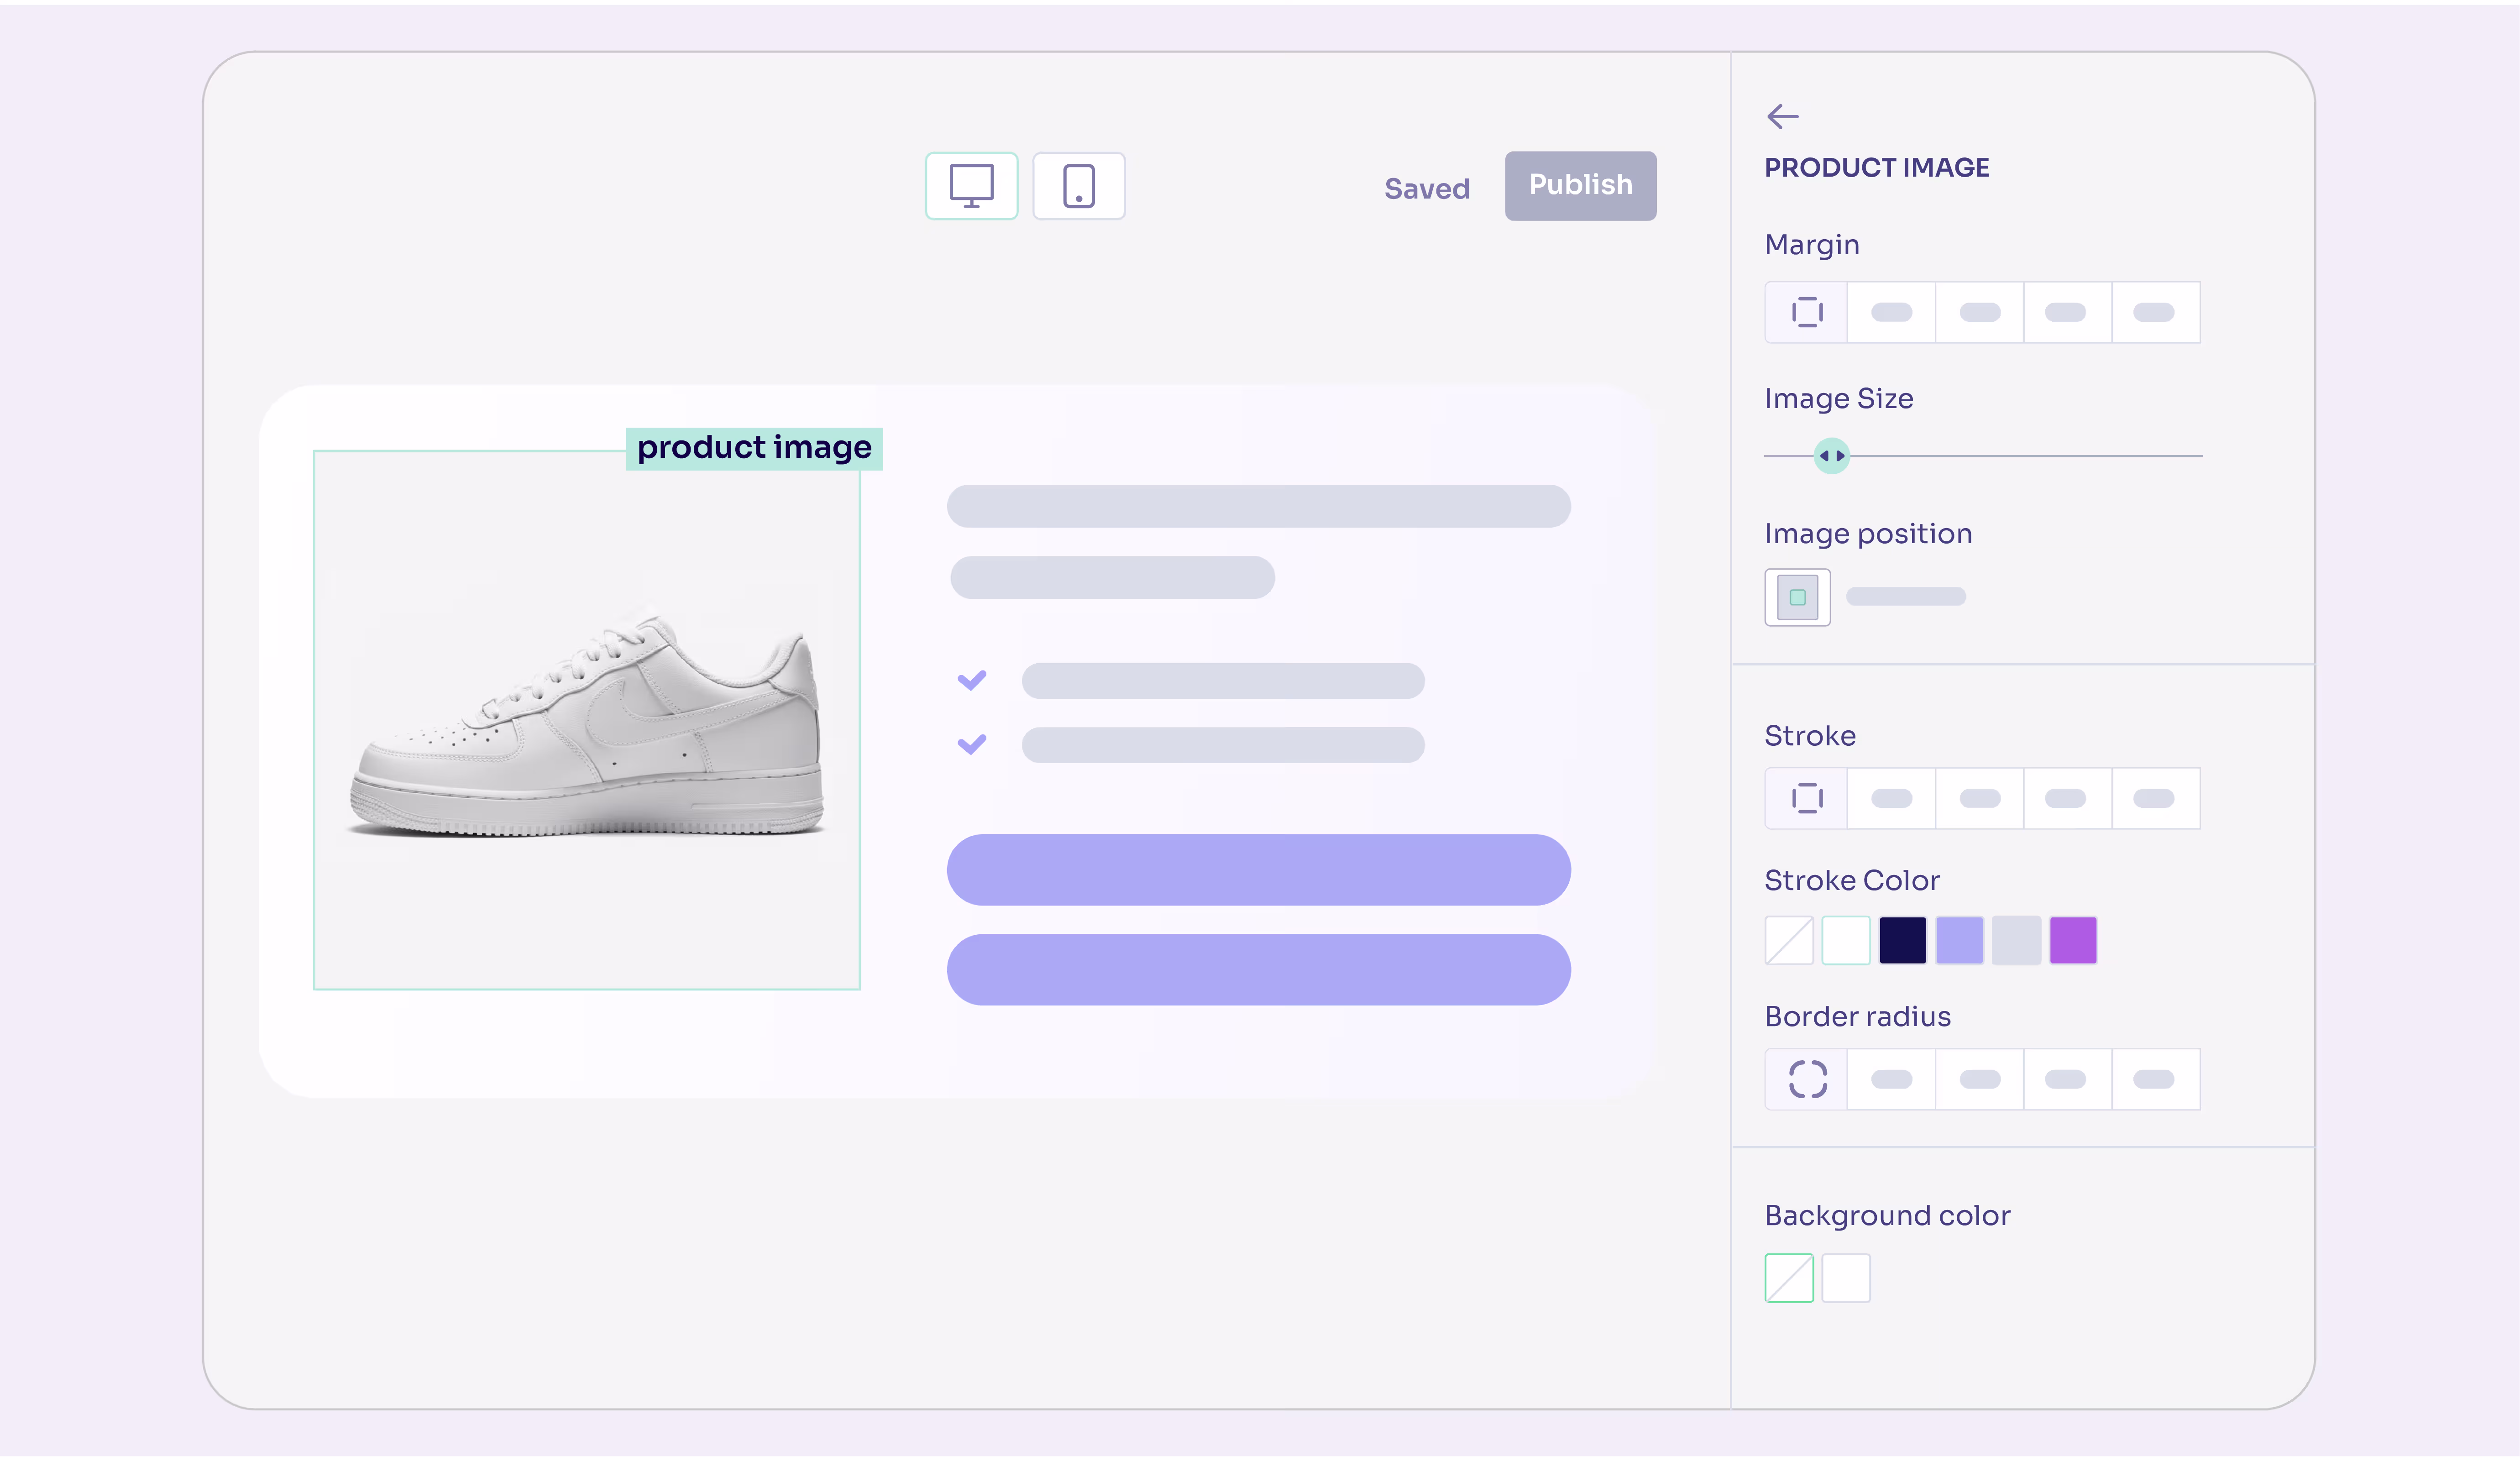Click the back arrow above Product Image
Screen dimensions: 2520x1461
point(1782,117)
